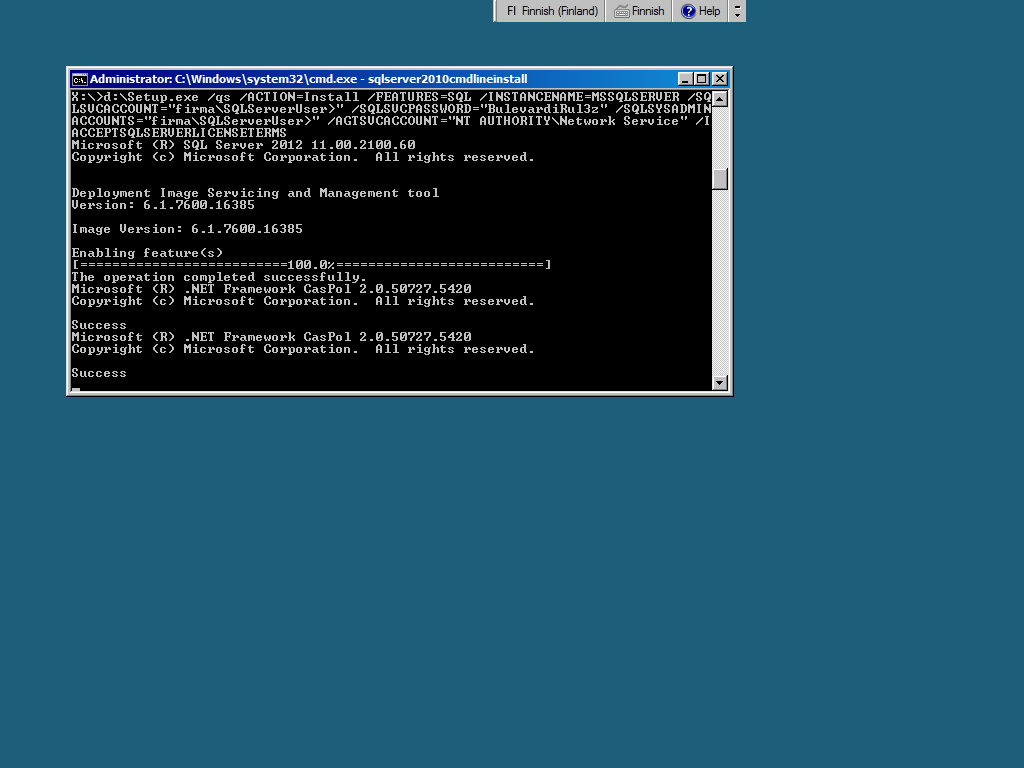The image size is (1024, 768).
Task: Click the 100.0% progress bar line
Action: pyautogui.click(x=311, y=265)
